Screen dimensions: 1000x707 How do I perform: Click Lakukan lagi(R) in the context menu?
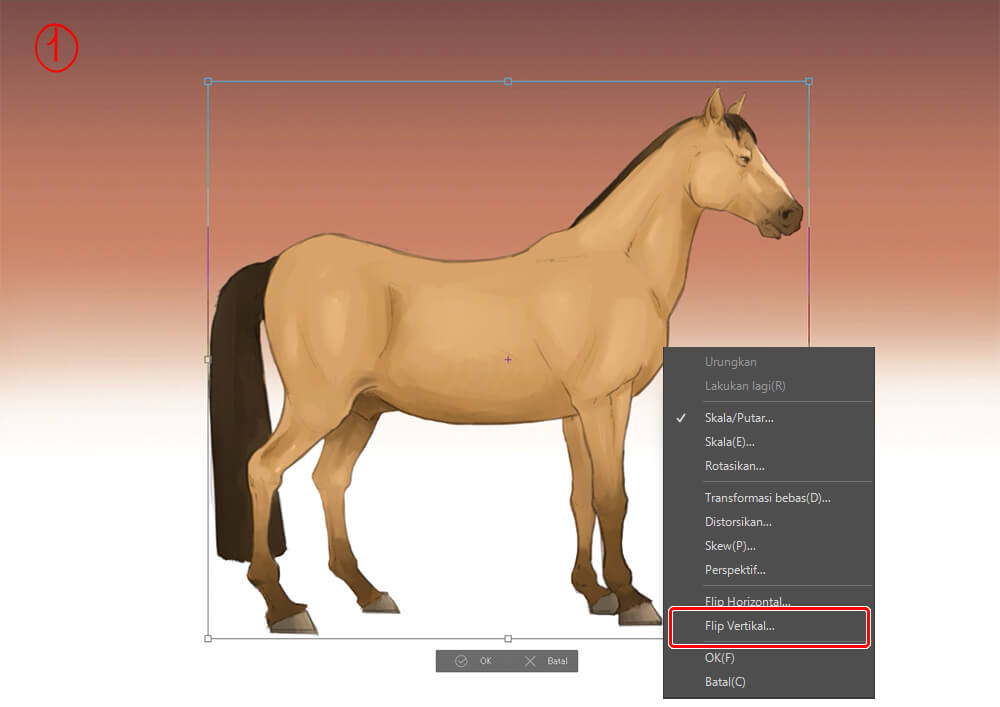point(744,386)
